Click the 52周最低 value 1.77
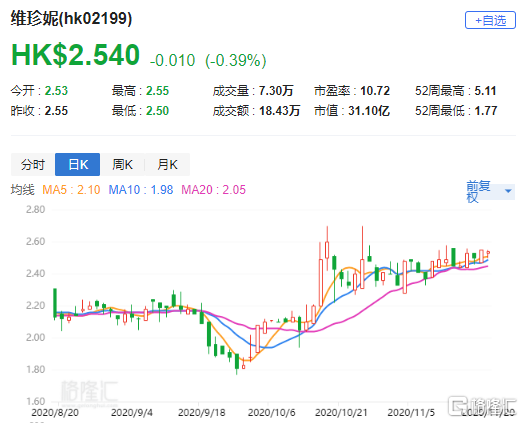Image resolution: width=523 pixels, height=423 pixels. tap(486, 111)
